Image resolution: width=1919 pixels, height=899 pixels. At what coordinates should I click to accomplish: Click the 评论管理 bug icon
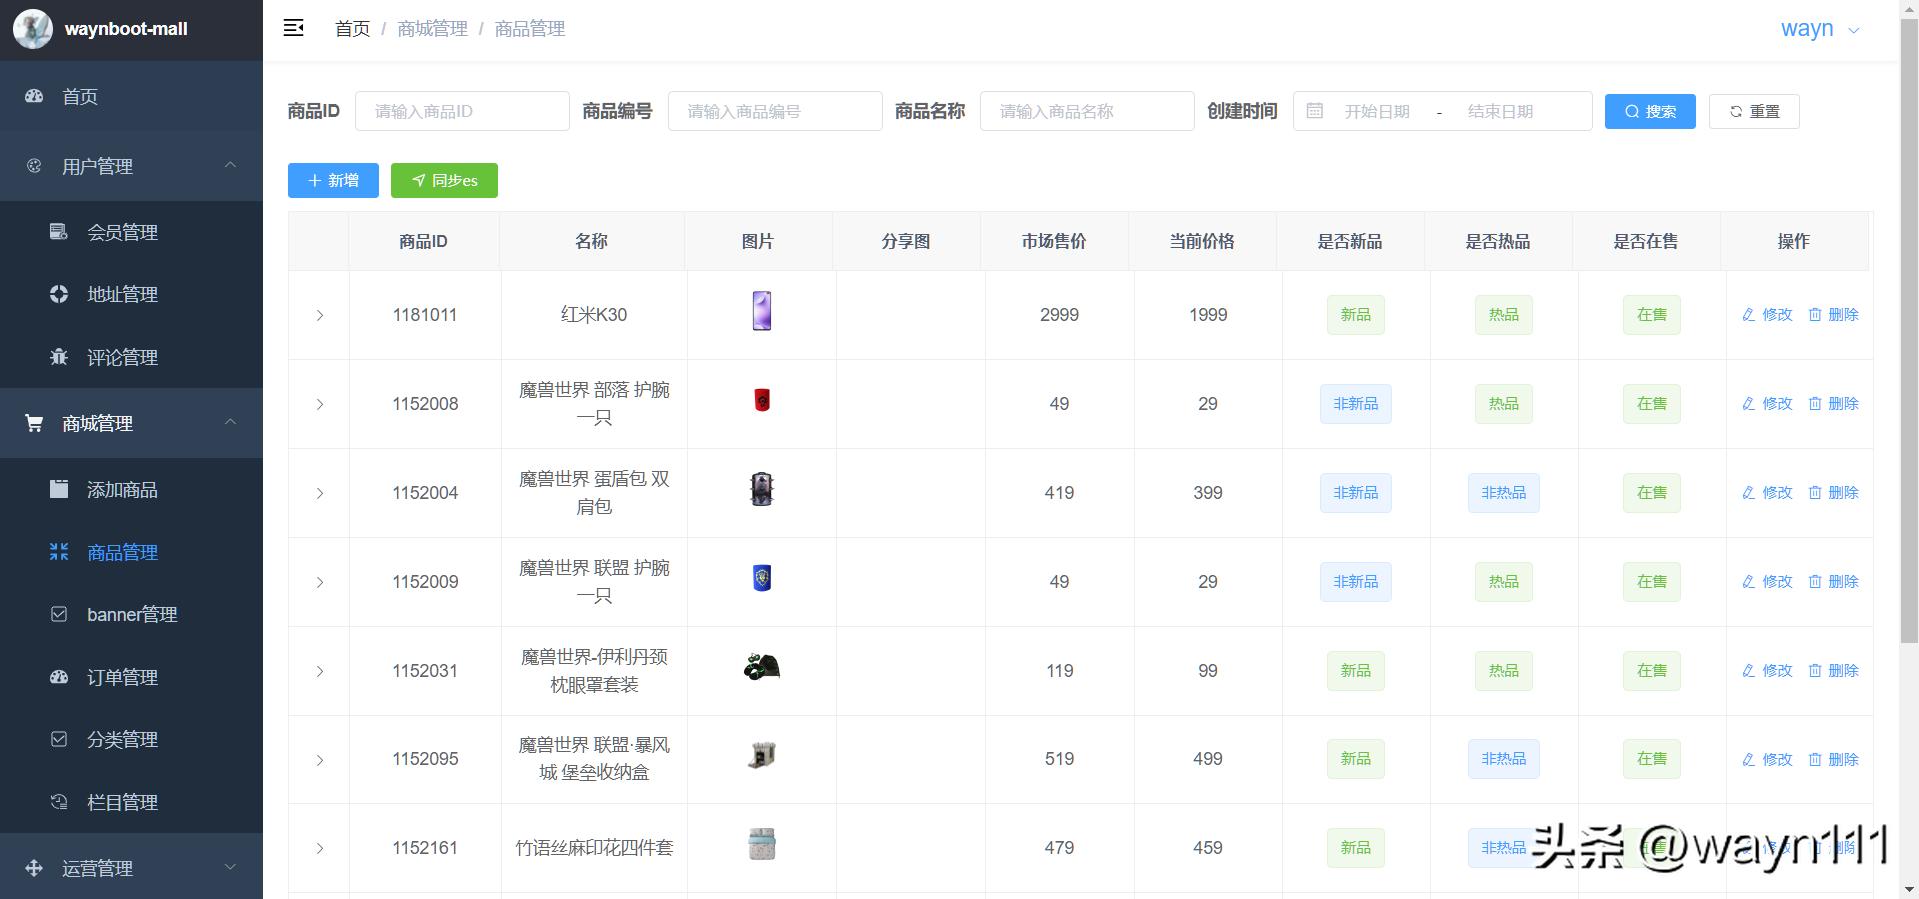click(x=59, y=357)
